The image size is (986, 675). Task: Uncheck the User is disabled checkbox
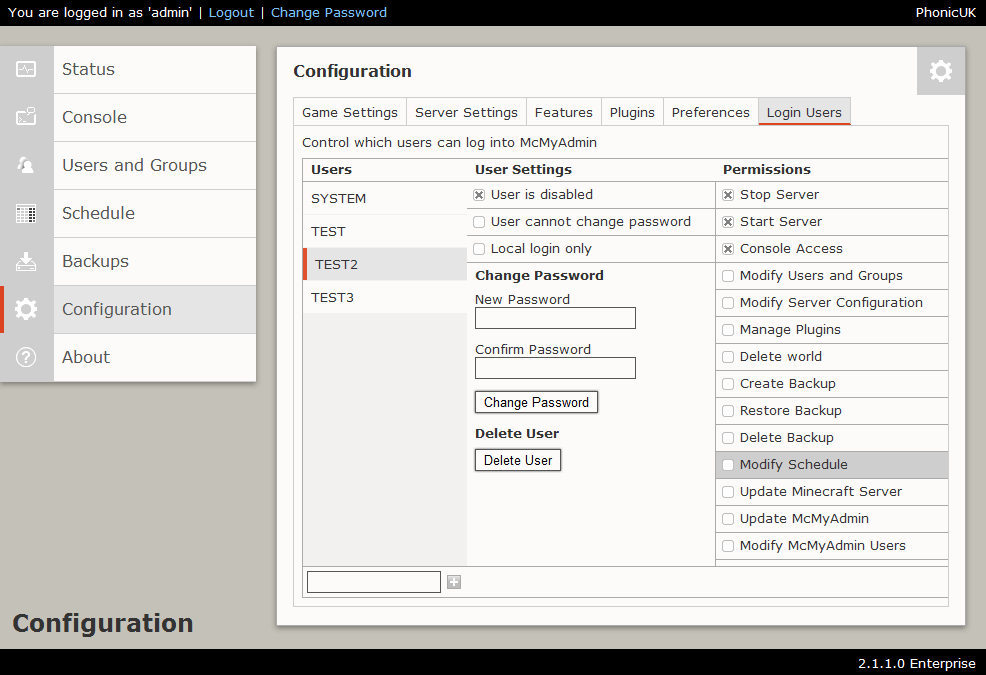pyautogui.click(x=479, y=195)
